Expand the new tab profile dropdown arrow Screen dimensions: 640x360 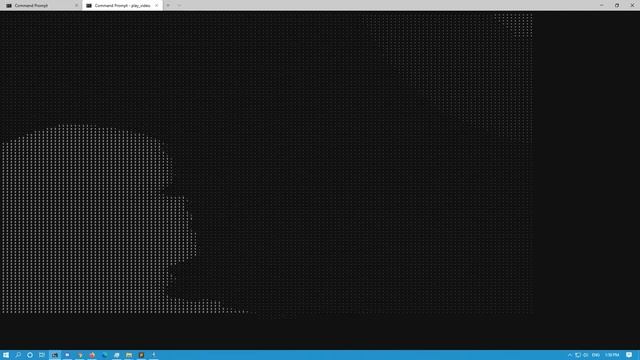[x=179, y=6]
